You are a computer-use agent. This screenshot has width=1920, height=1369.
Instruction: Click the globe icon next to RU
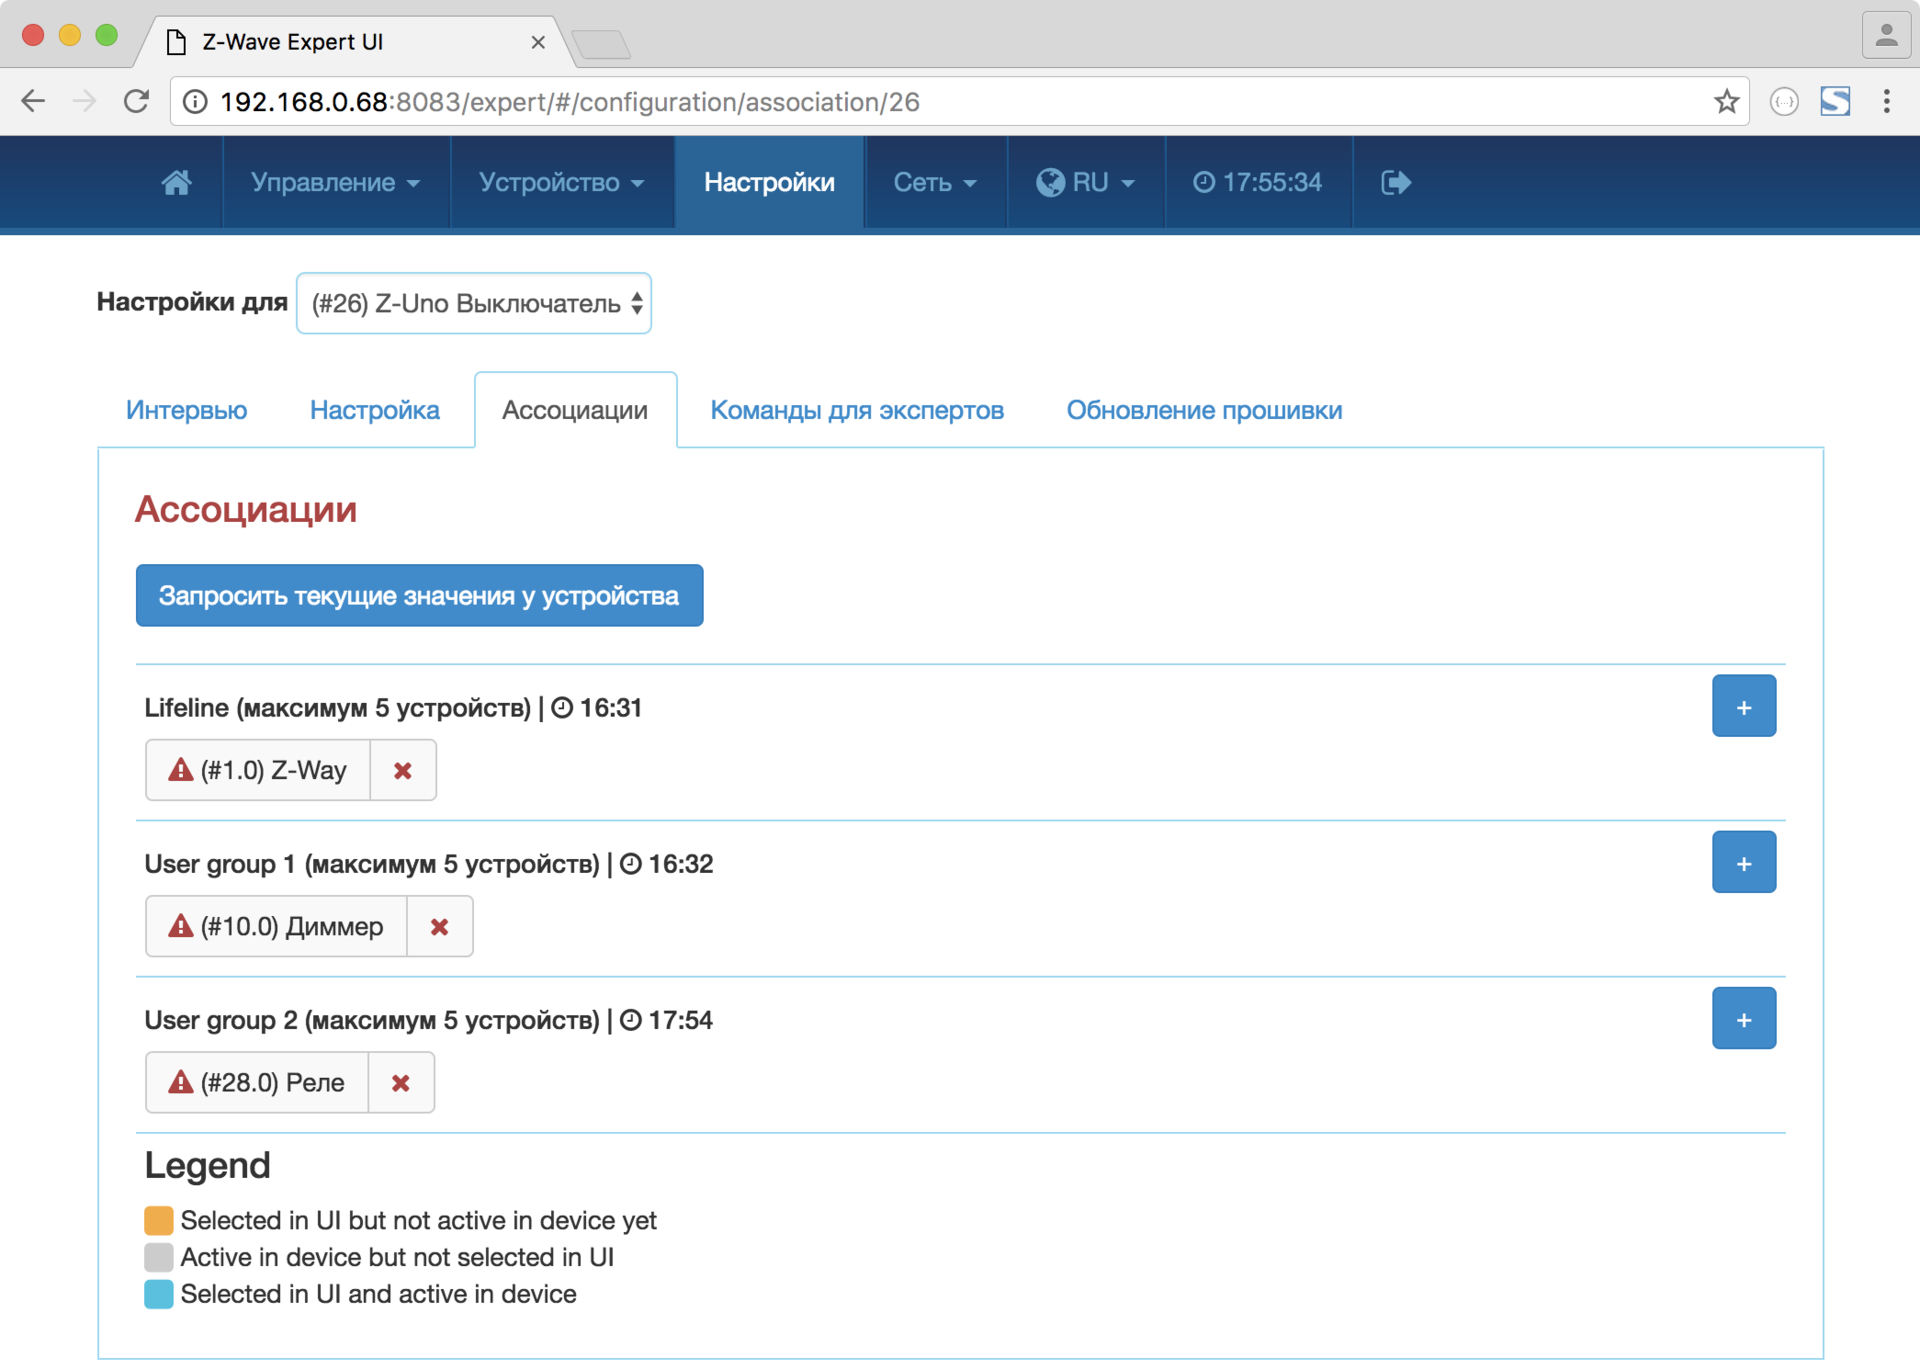click(1050, 182)
